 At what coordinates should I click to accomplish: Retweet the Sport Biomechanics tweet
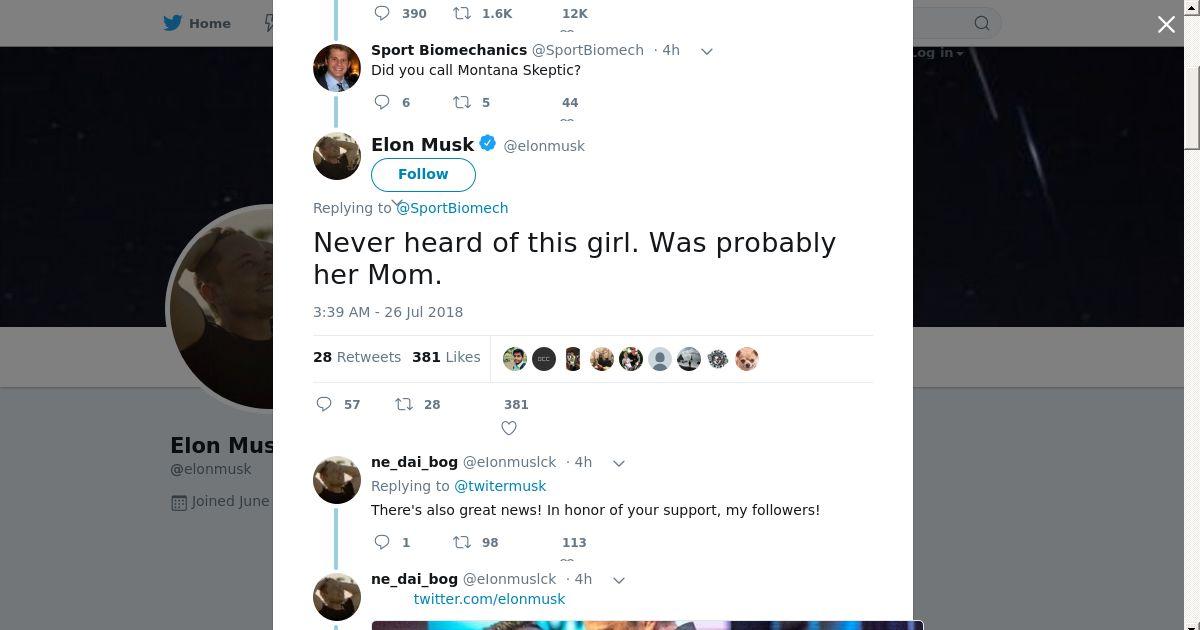click(x=462, y=102)
